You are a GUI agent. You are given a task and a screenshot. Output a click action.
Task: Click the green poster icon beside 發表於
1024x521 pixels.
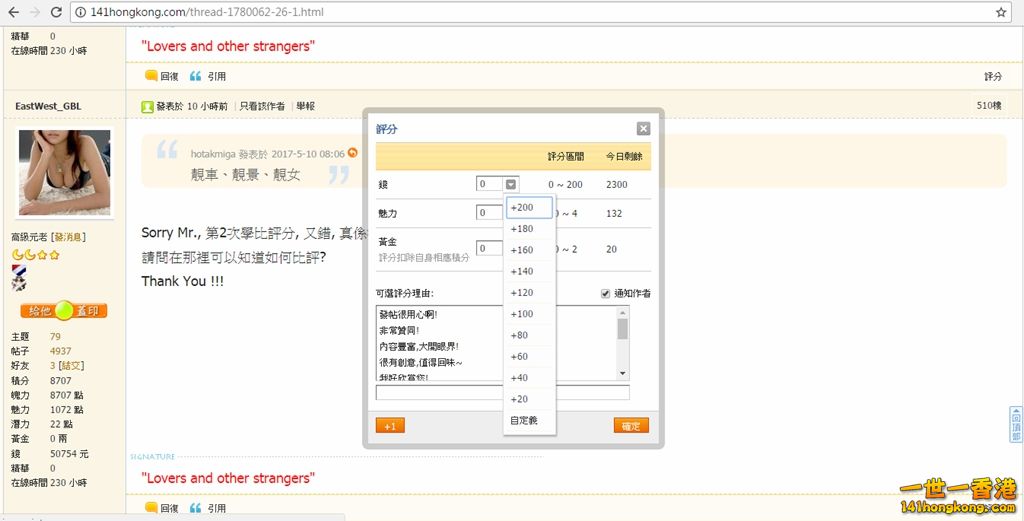click(147, 106)
